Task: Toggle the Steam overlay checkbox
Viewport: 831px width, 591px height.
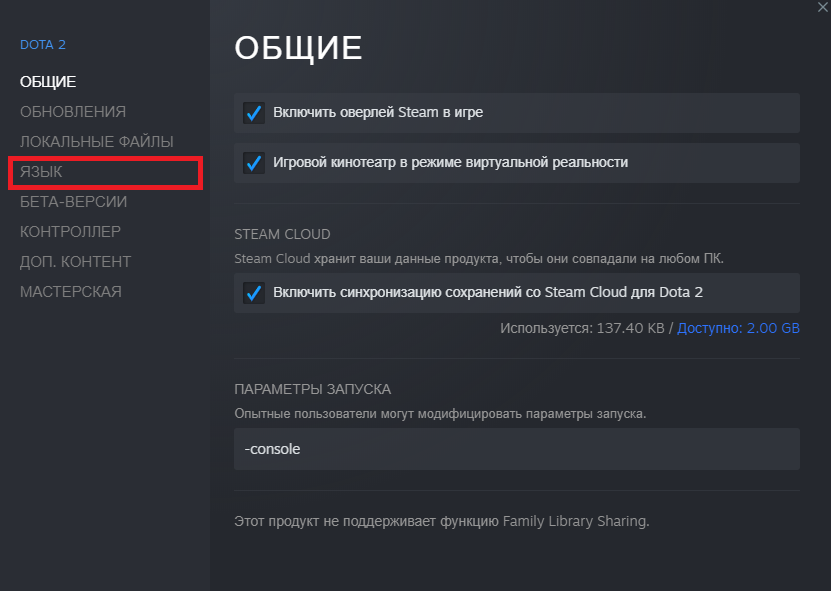Action: (254, 113)
